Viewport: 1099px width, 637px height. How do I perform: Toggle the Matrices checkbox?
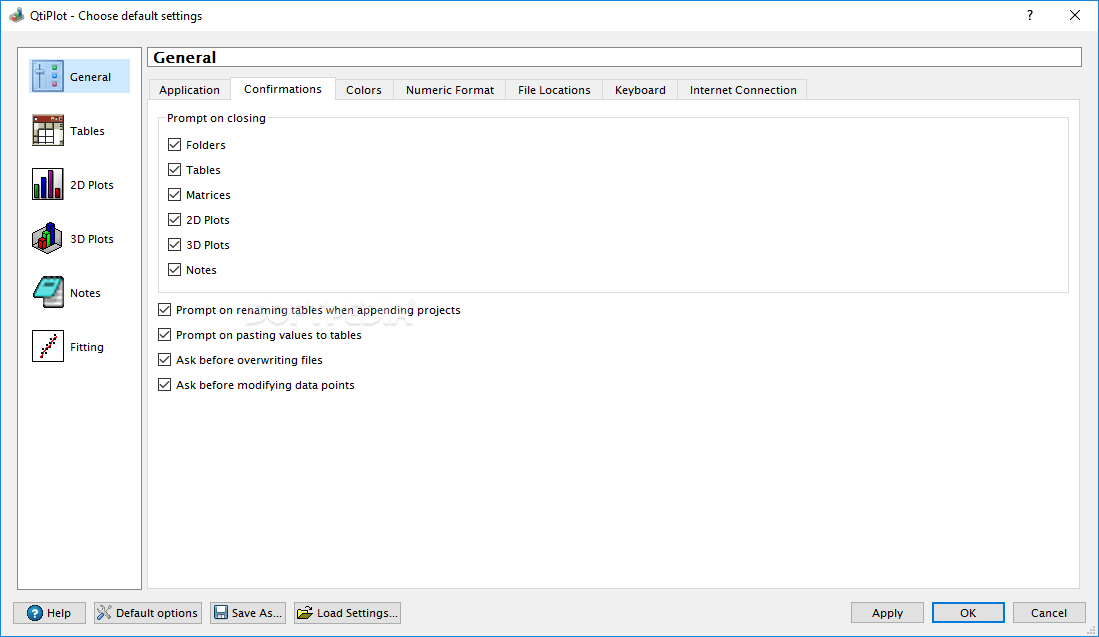click(x=175, y=195)
